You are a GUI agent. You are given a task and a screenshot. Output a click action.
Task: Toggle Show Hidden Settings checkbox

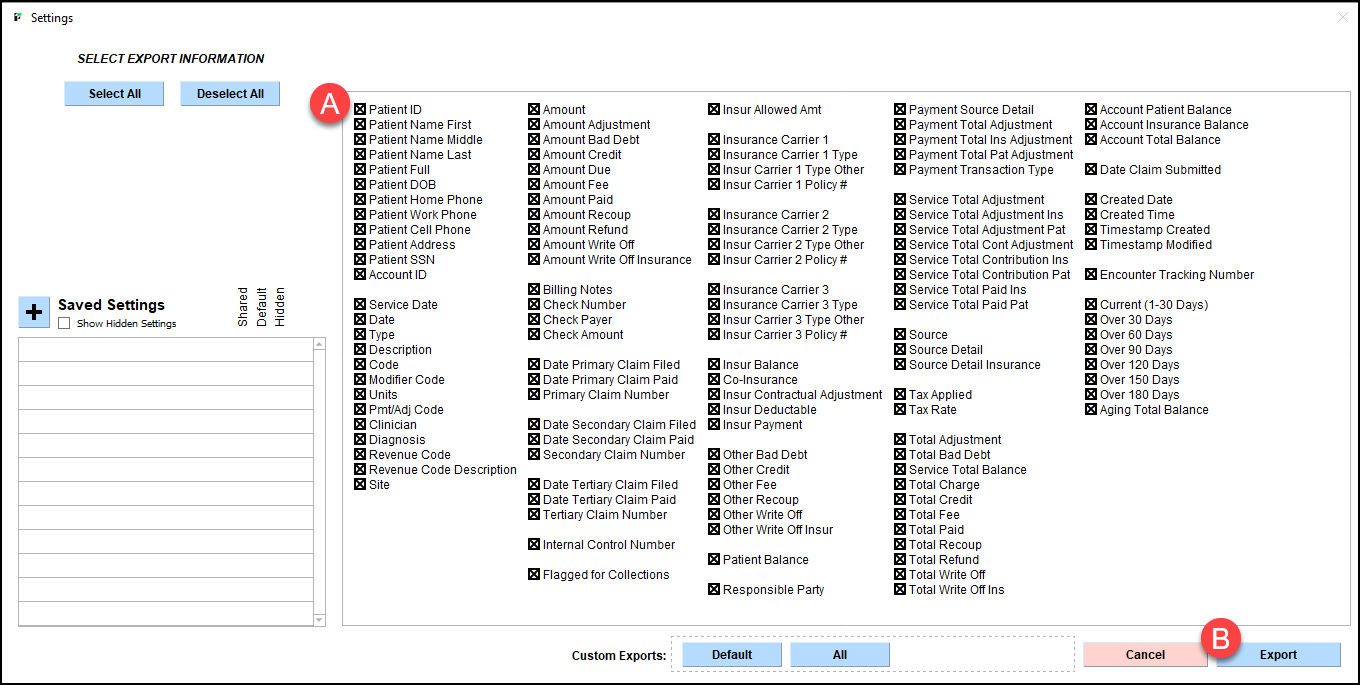pos(65,324)
